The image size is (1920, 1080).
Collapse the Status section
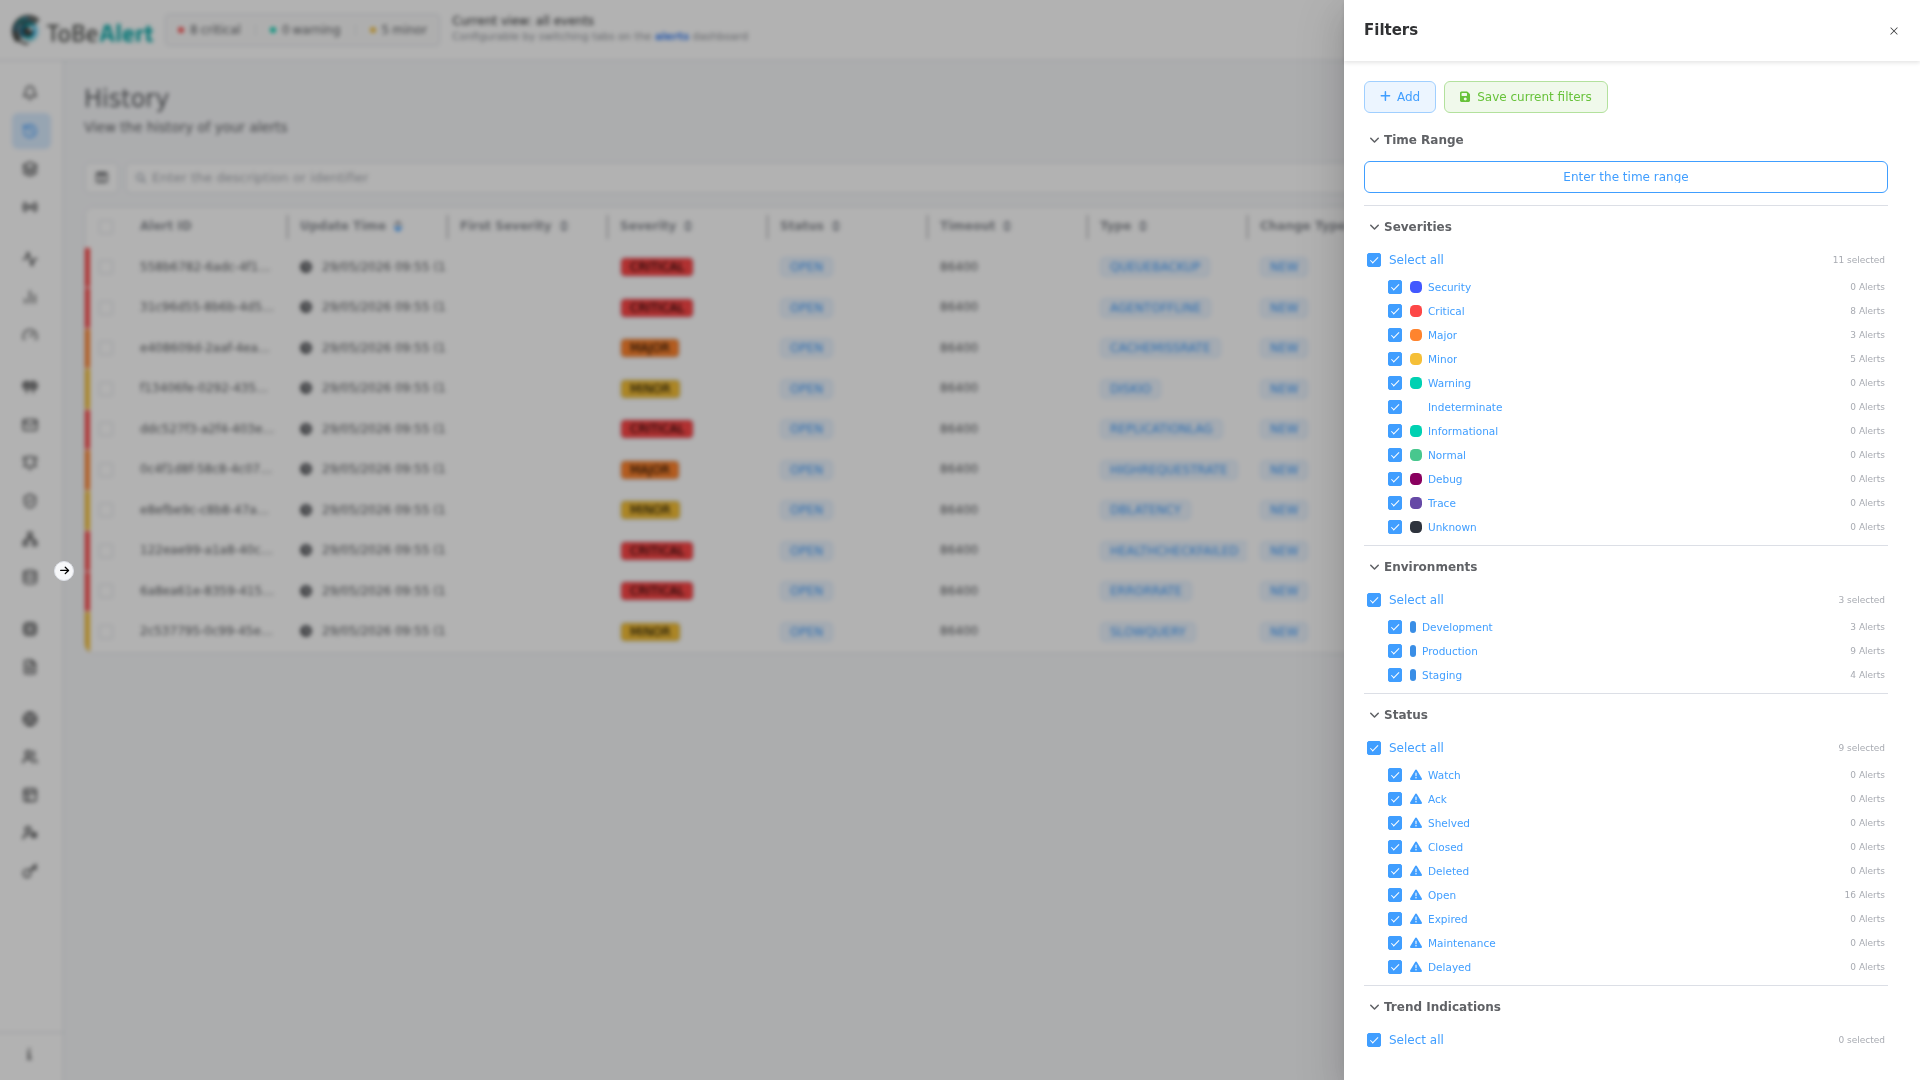point(1374,715)
